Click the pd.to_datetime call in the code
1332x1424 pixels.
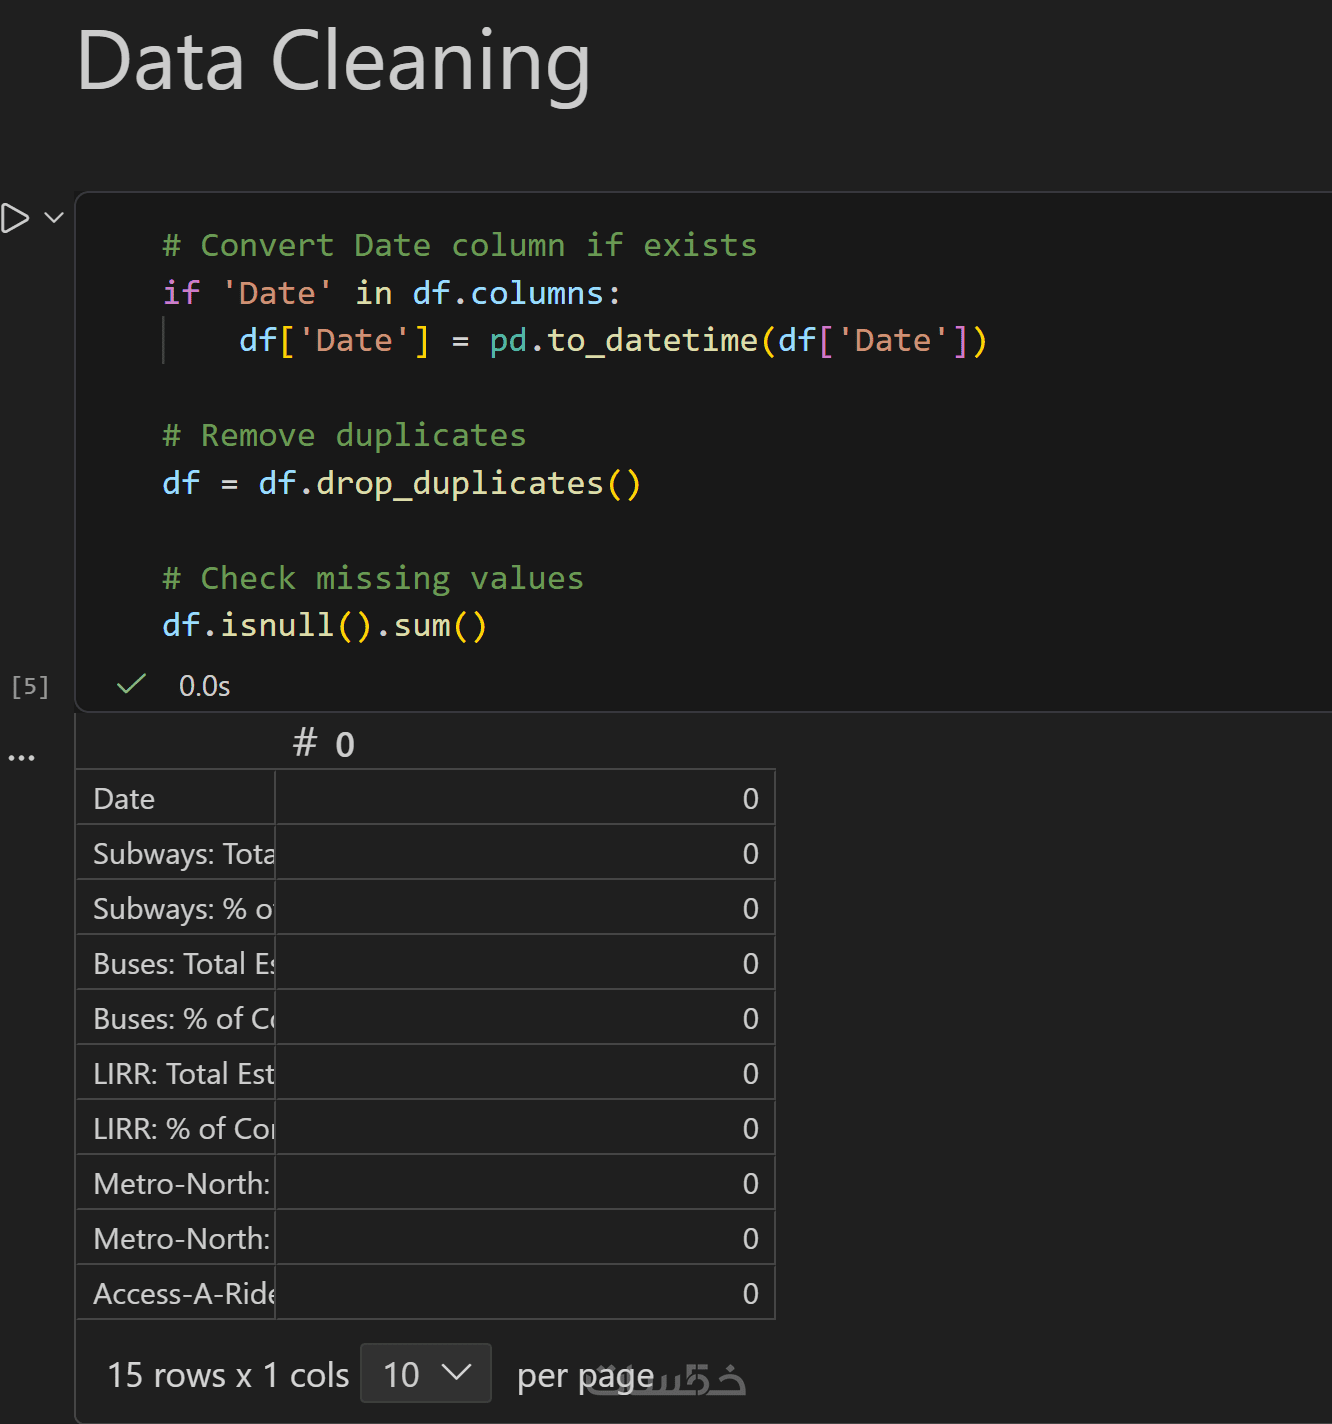pyautogui.click(x=622, y=341)
